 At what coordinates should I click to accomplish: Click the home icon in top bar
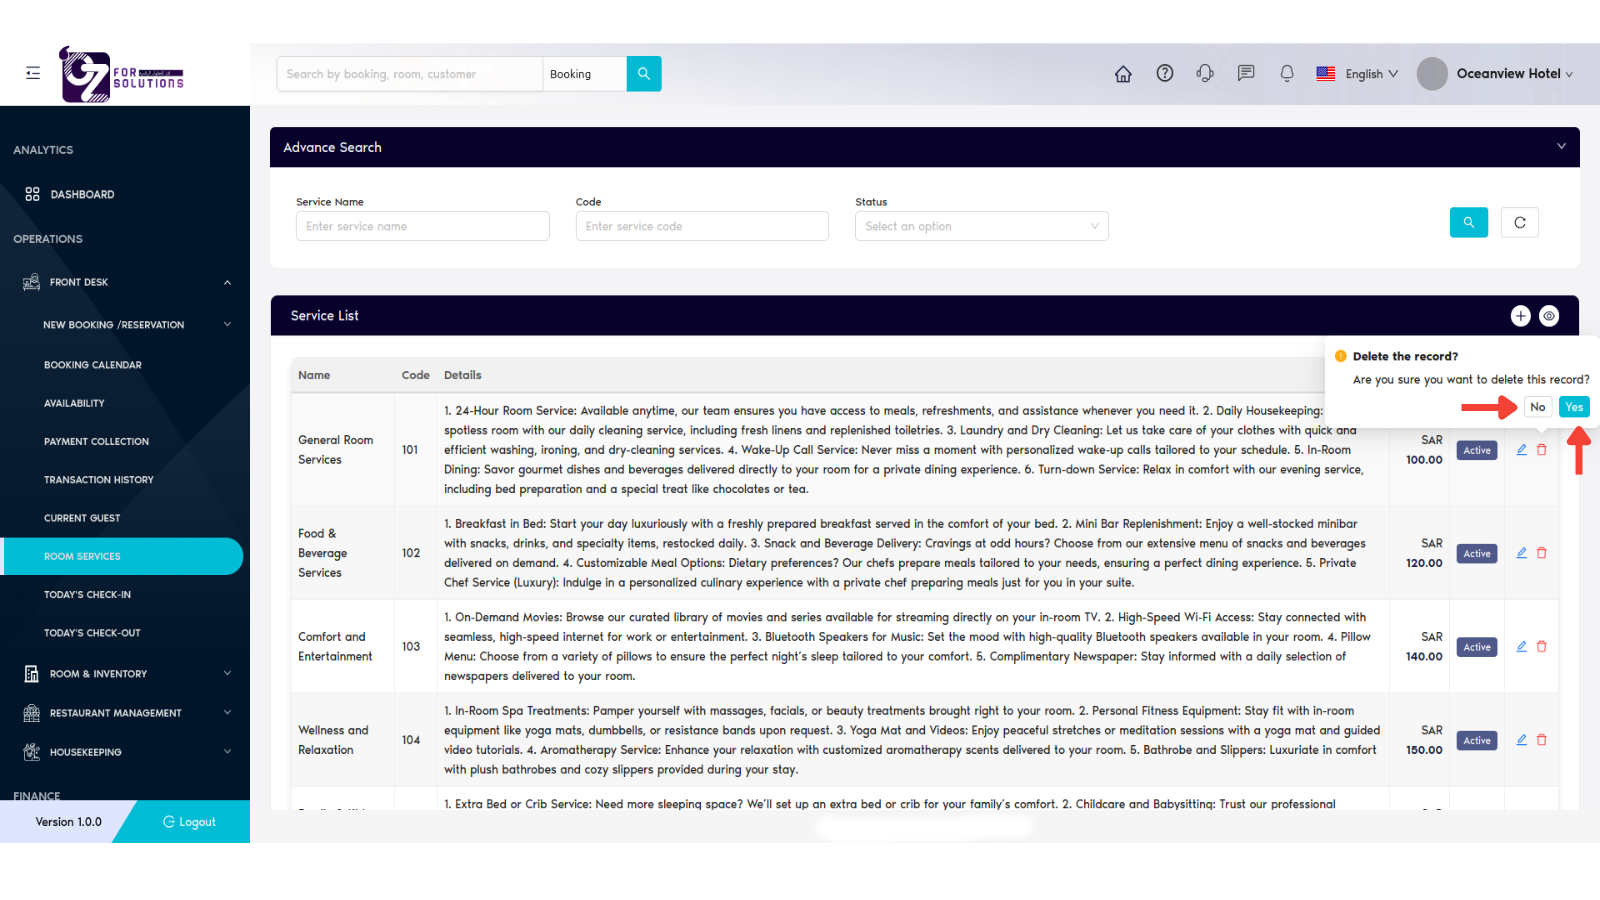(1123, 74)
